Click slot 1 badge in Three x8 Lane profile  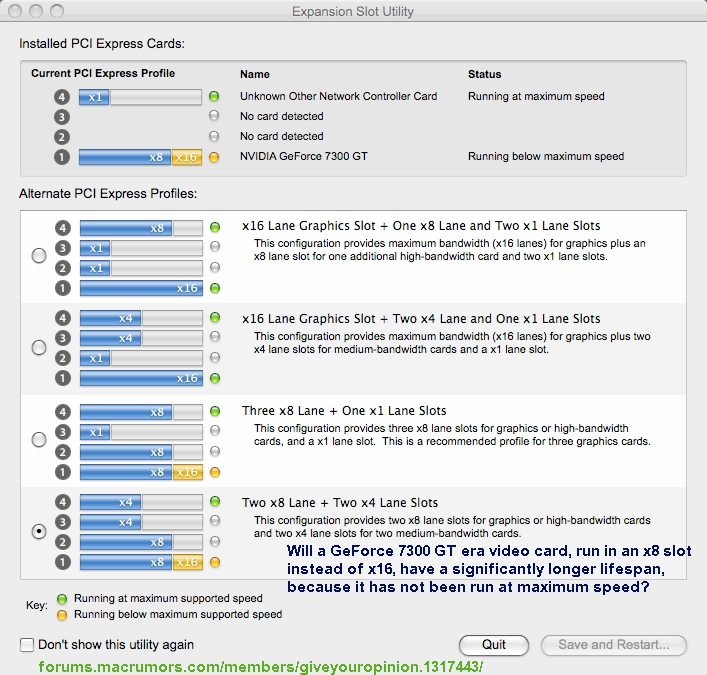click(63, 472)
